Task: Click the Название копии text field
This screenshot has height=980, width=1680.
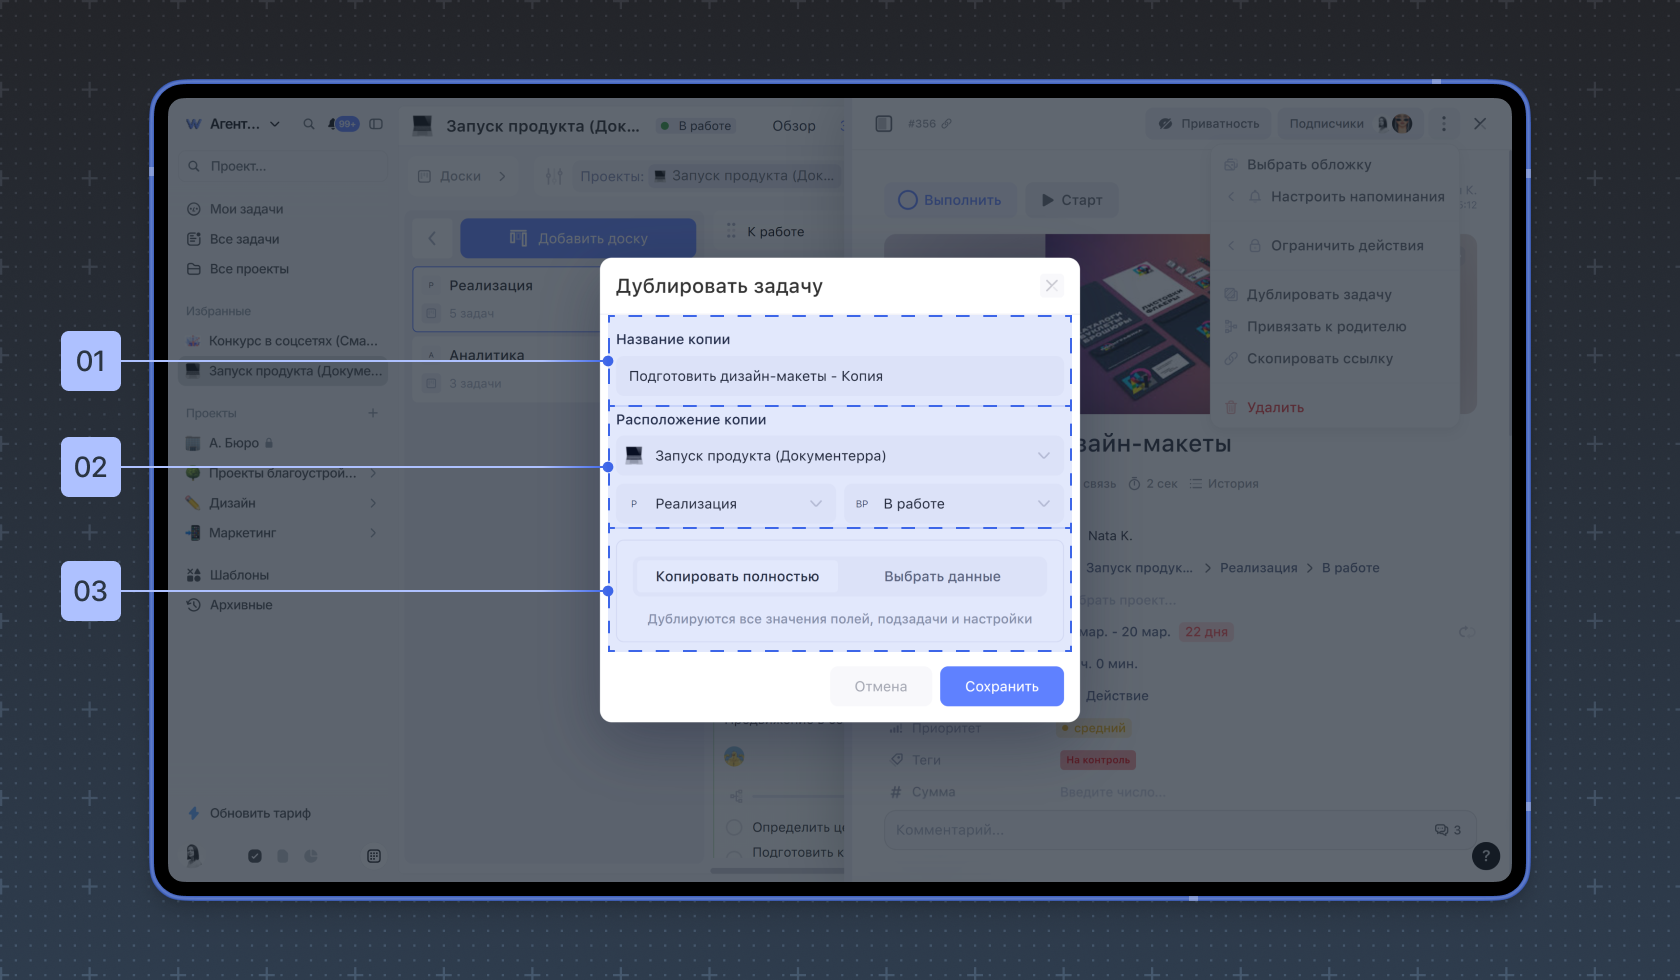Action: coord(838,376)
